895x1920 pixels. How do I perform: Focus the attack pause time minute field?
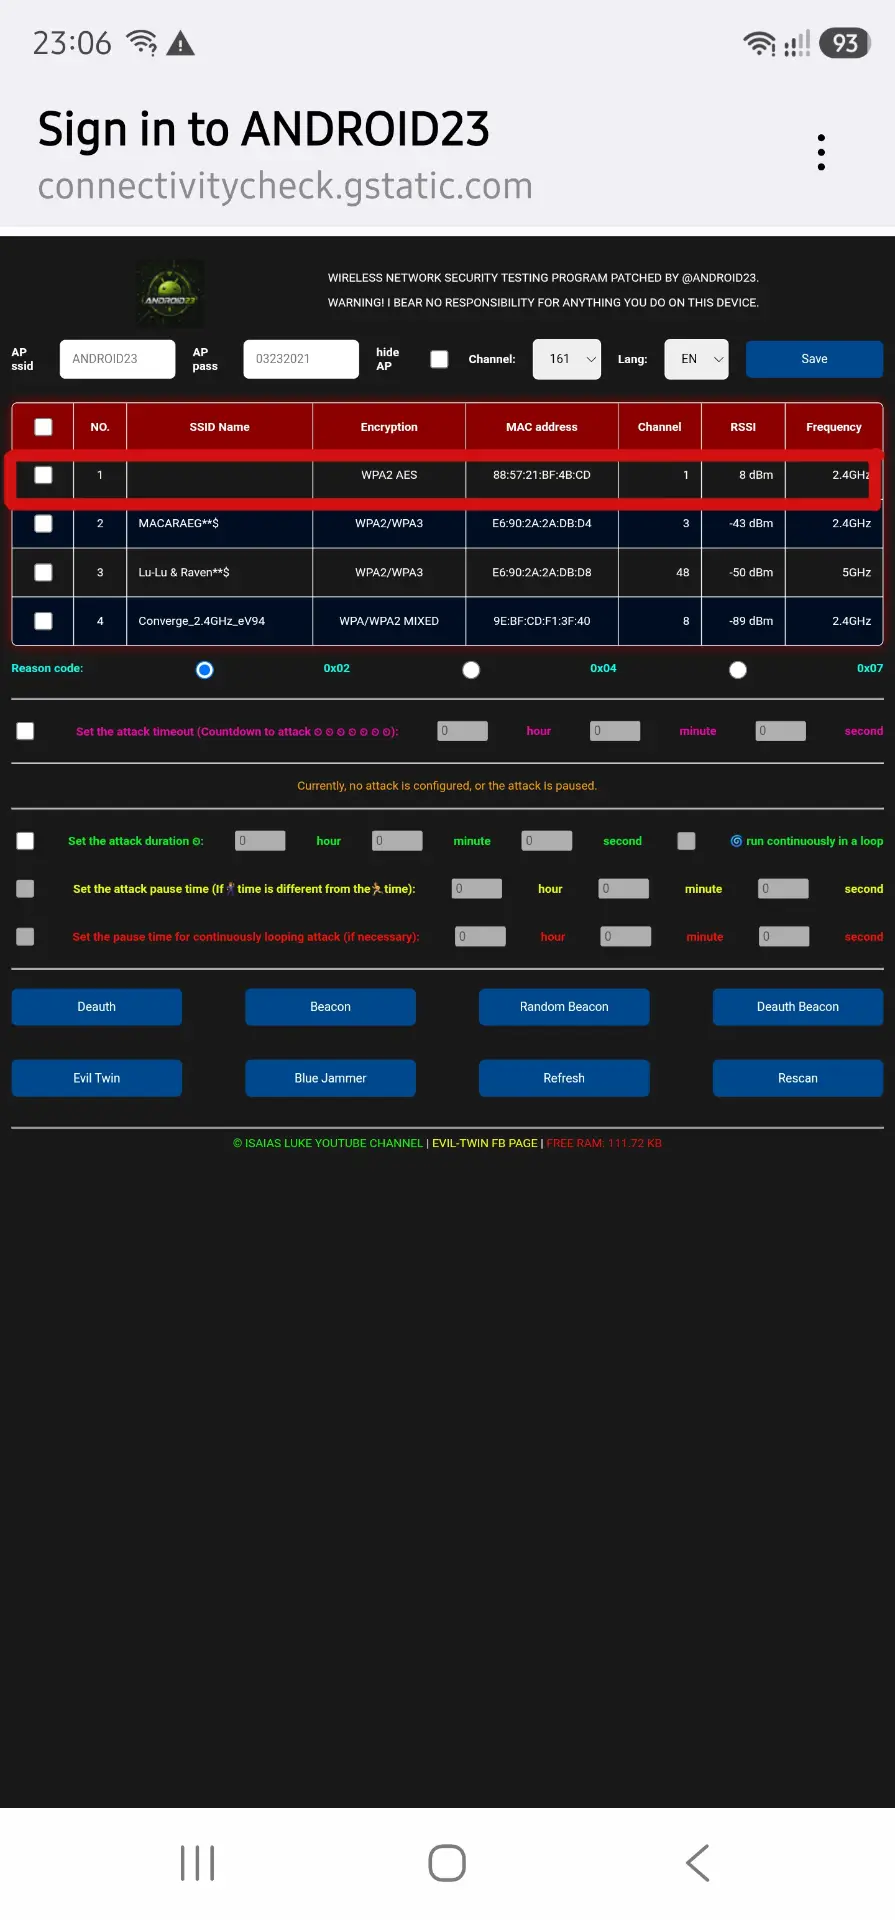coord(624,889)
